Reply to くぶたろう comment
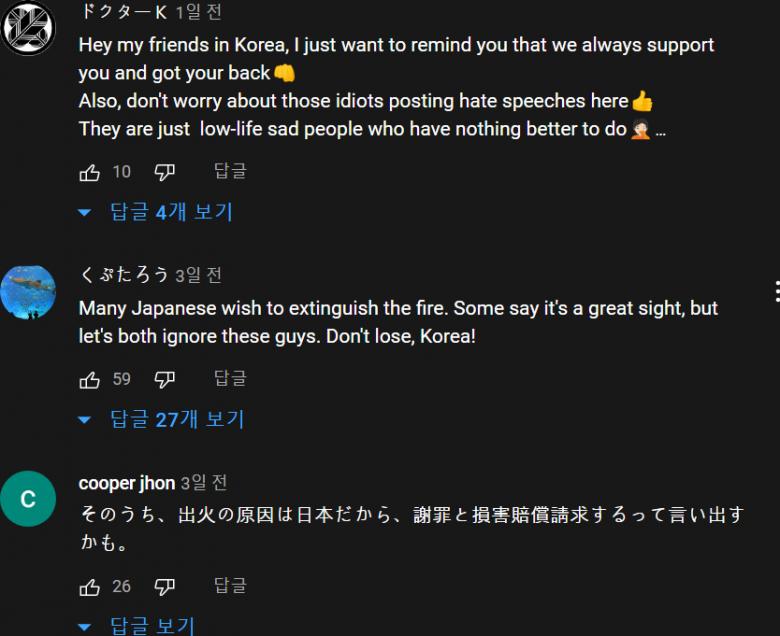 pyautogui.click(x=230, y=378)
